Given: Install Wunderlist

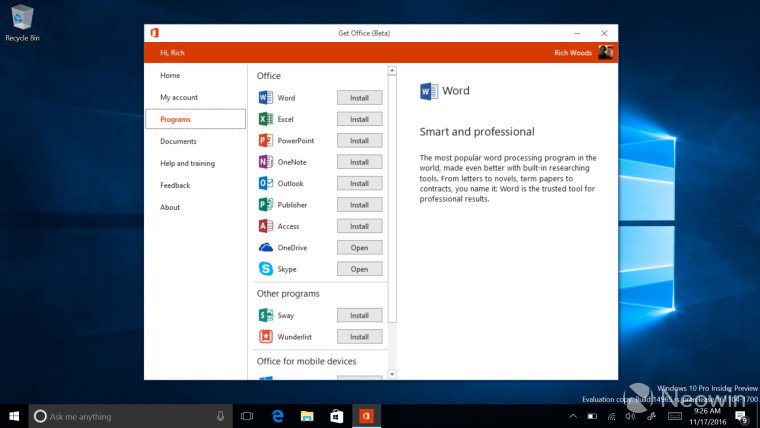Looking at the screenshot, I should click(x=360, y=336).
